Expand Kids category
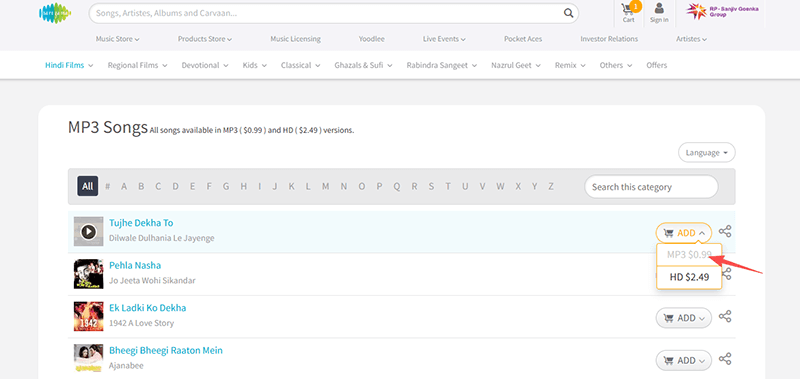This screenshot has width=800, height=379. (x=254, y=65)
